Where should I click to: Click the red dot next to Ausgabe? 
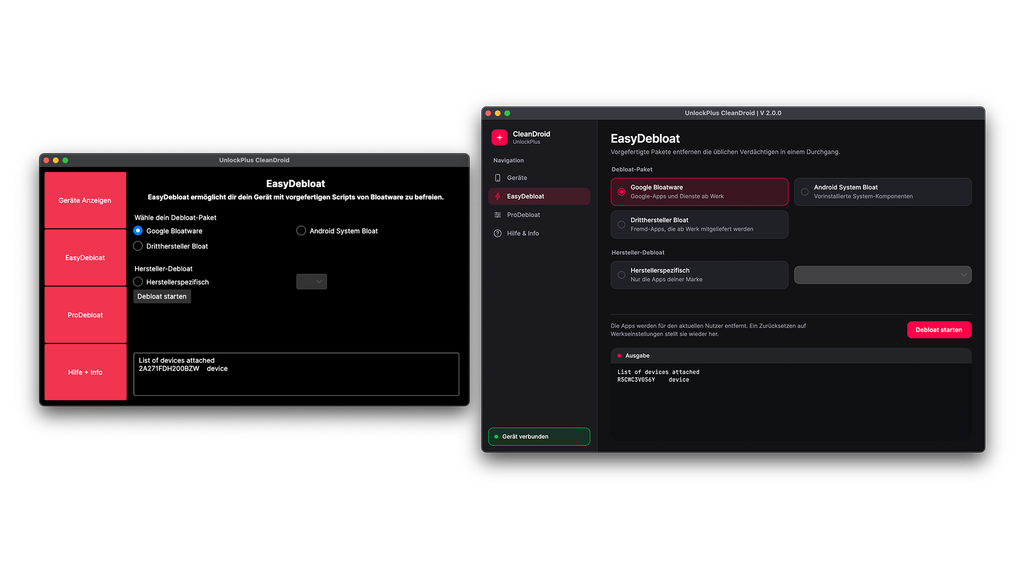619,356
